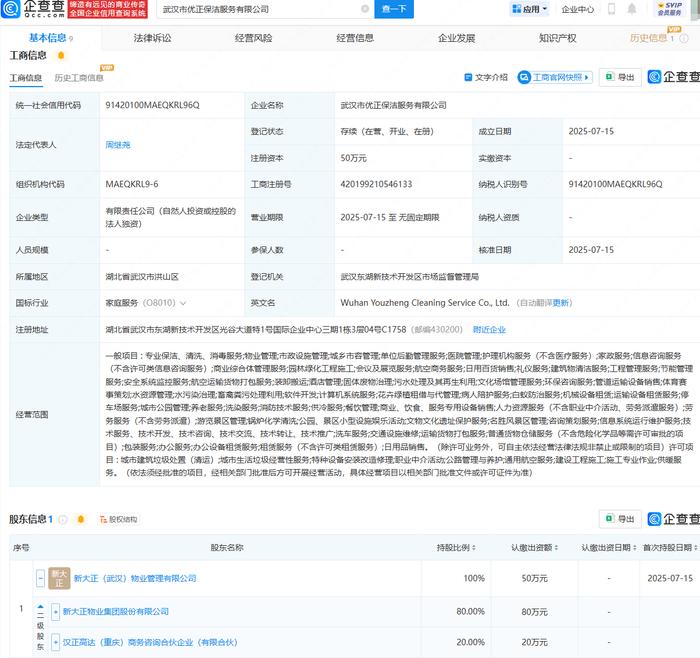Switch to the 法律诉讼 tab
The height and width of the screenshot is (658, 700).
click(x=152, y=38)
